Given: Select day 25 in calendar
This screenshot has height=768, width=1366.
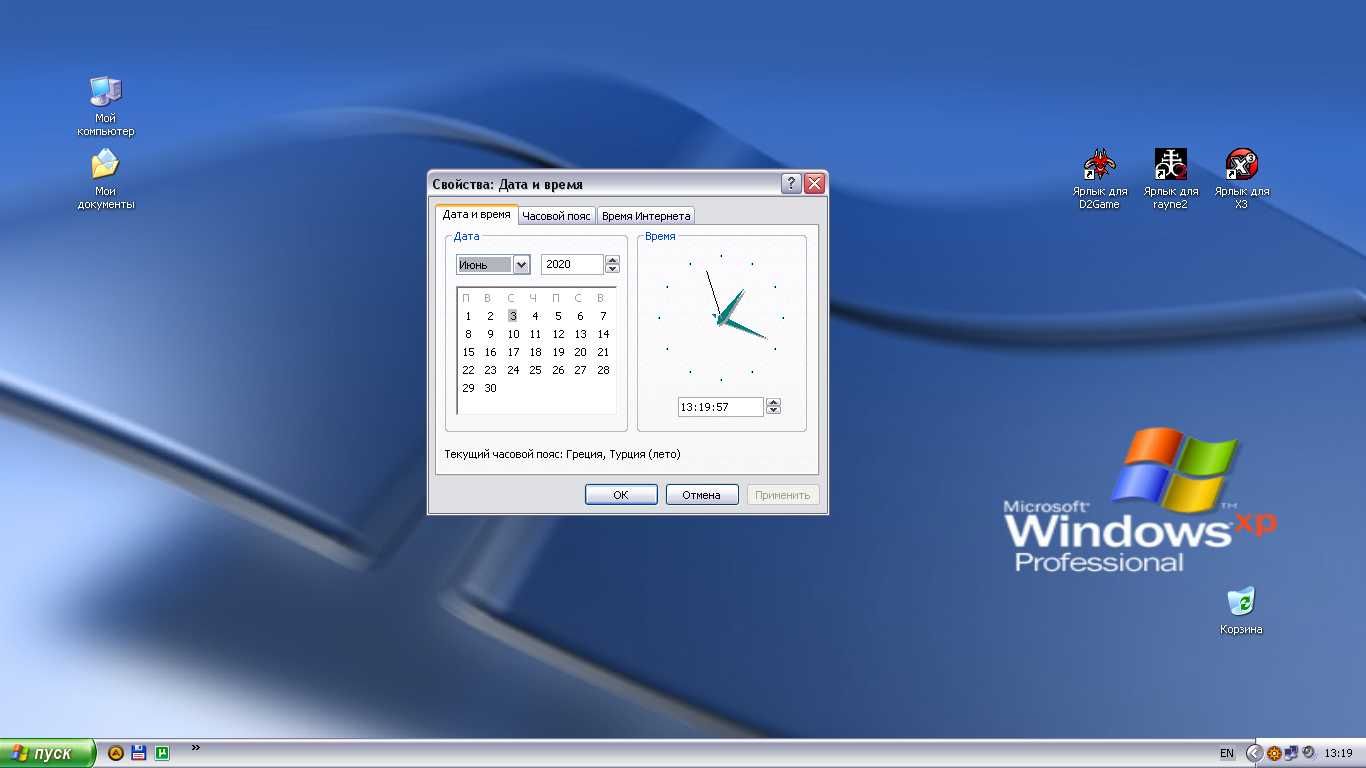Looking at the screenshot, I should pyautogui.click(x=535, y=370).
